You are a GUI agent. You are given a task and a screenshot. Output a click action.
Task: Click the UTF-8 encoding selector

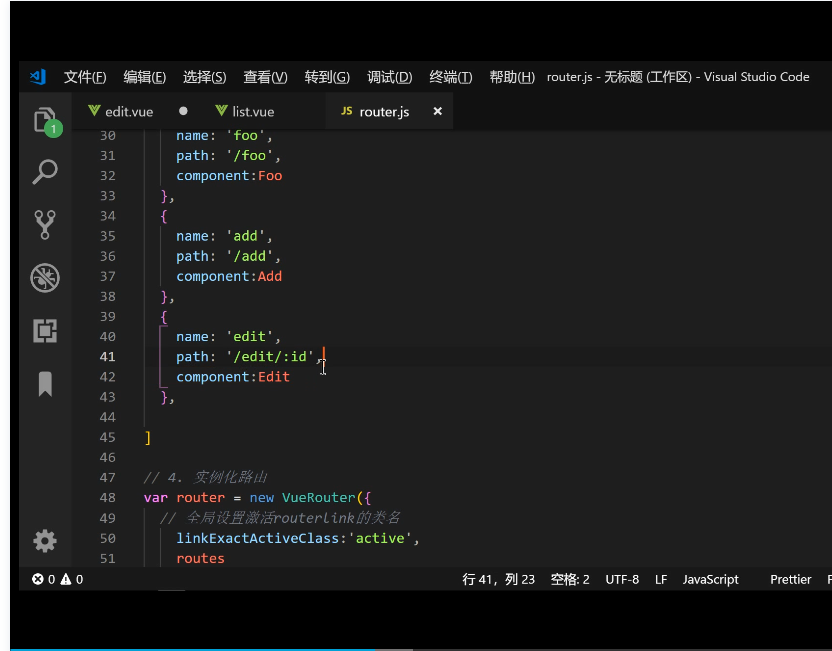pos(622,579)
